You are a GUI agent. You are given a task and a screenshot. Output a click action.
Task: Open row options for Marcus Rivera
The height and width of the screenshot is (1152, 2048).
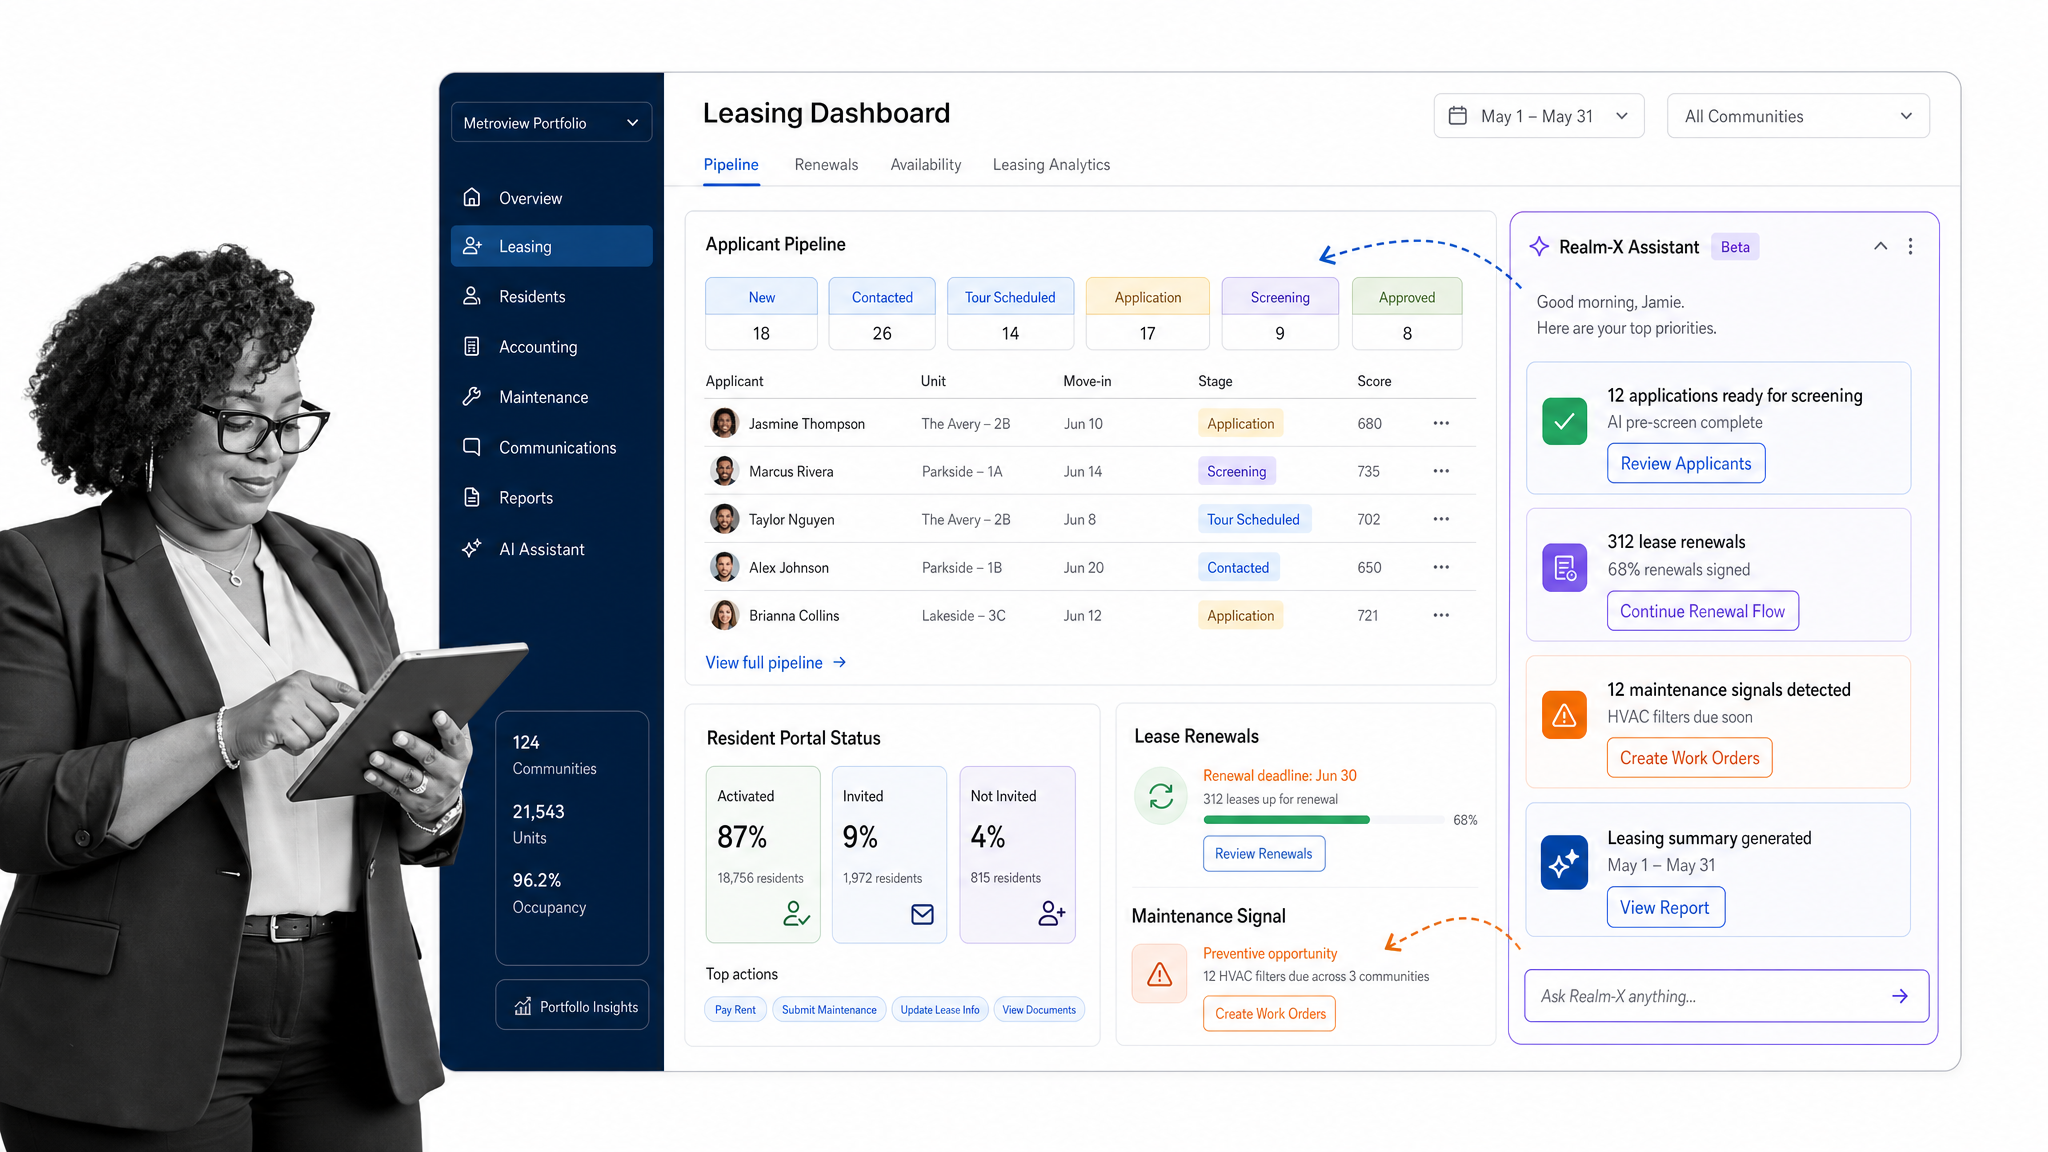1441,471
